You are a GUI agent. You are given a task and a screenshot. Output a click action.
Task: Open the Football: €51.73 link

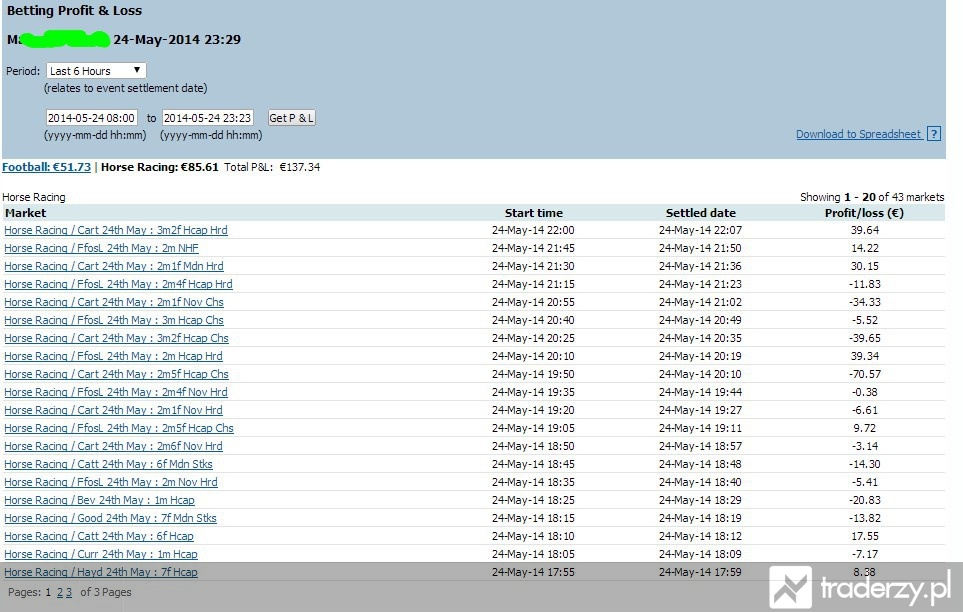pyautogui.click(x=47, y=167)
